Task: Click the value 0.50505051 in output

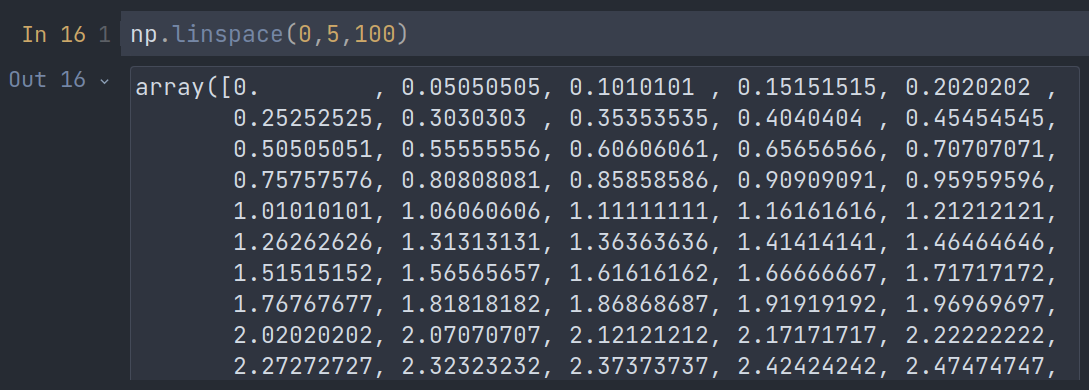Action: [x=303, y=149]
